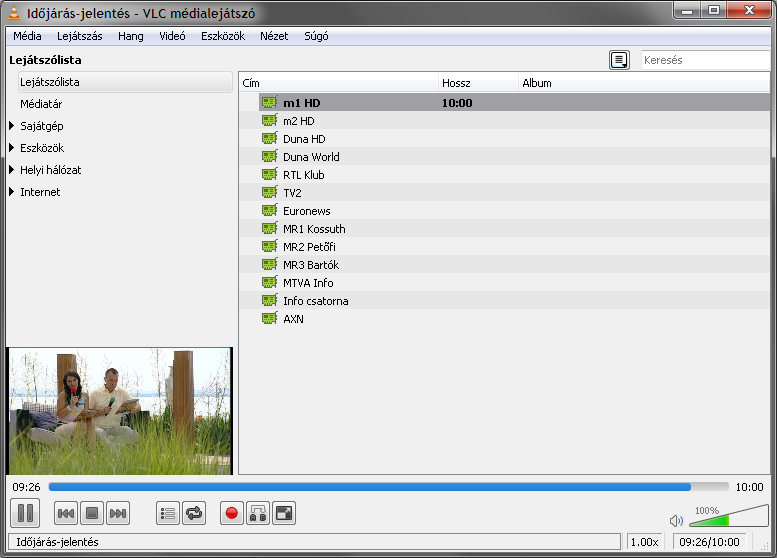Sort playlist by the Album column header
777x558 pixels.
pos(644,83)
